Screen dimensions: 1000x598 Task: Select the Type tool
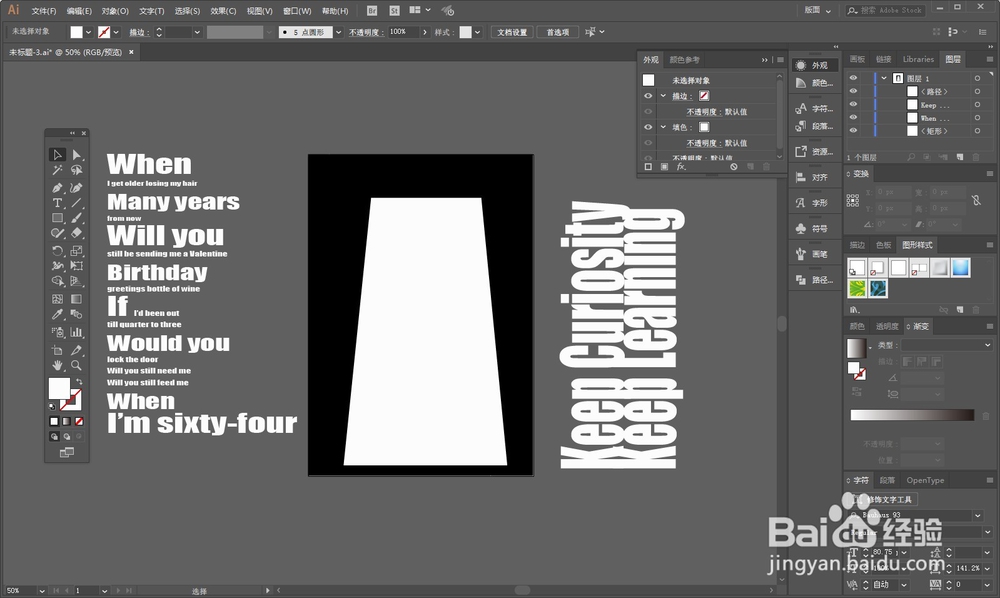pyautogui.click(x=57, y=203)
